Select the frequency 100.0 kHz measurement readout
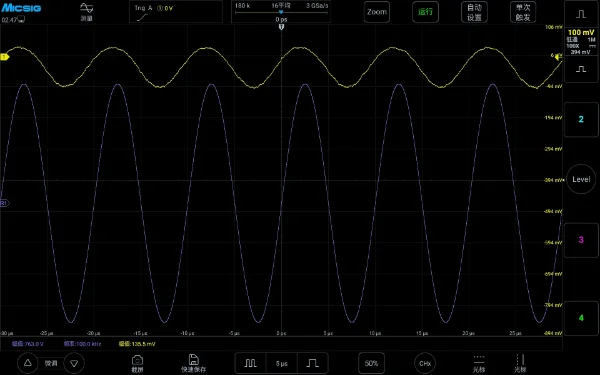This screenshot has height=375, width=600. point(82,344)
